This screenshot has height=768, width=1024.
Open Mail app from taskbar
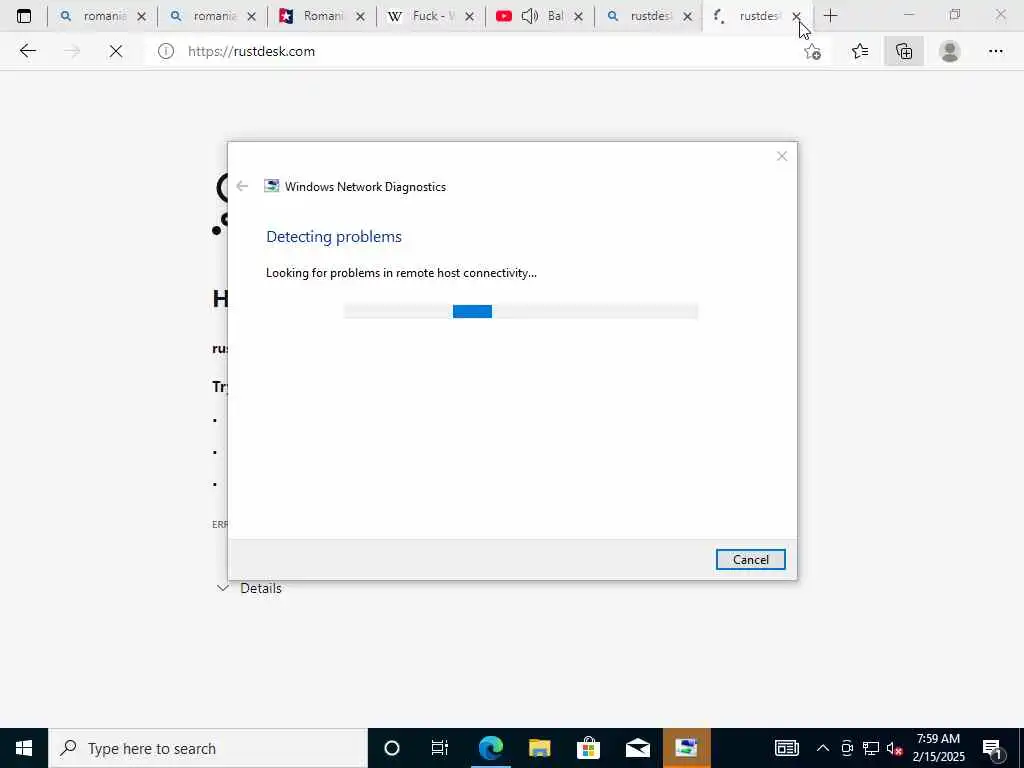[637, 748]
